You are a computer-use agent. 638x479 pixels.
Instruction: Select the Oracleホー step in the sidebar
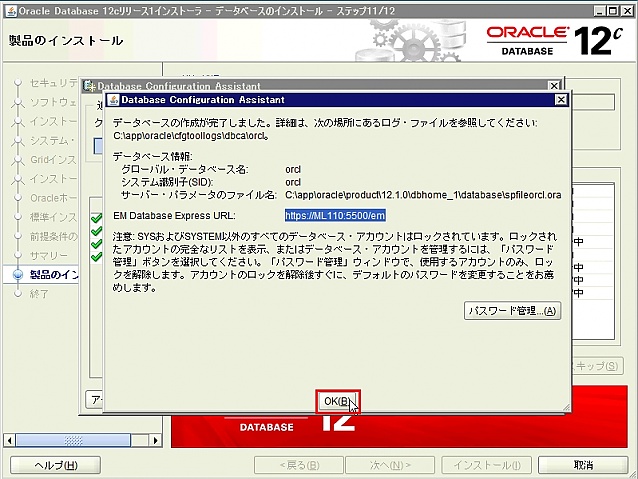(x=53, y=198)
